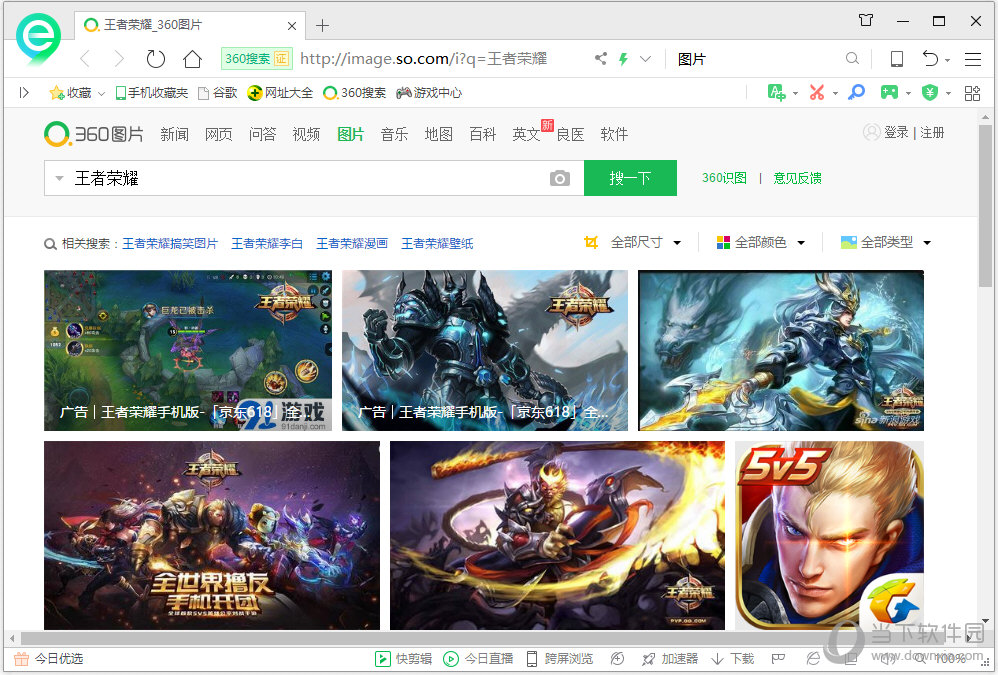Switch to the 视频 search category
The height and width of the screenshot is (675, 998).
[306, 132]
